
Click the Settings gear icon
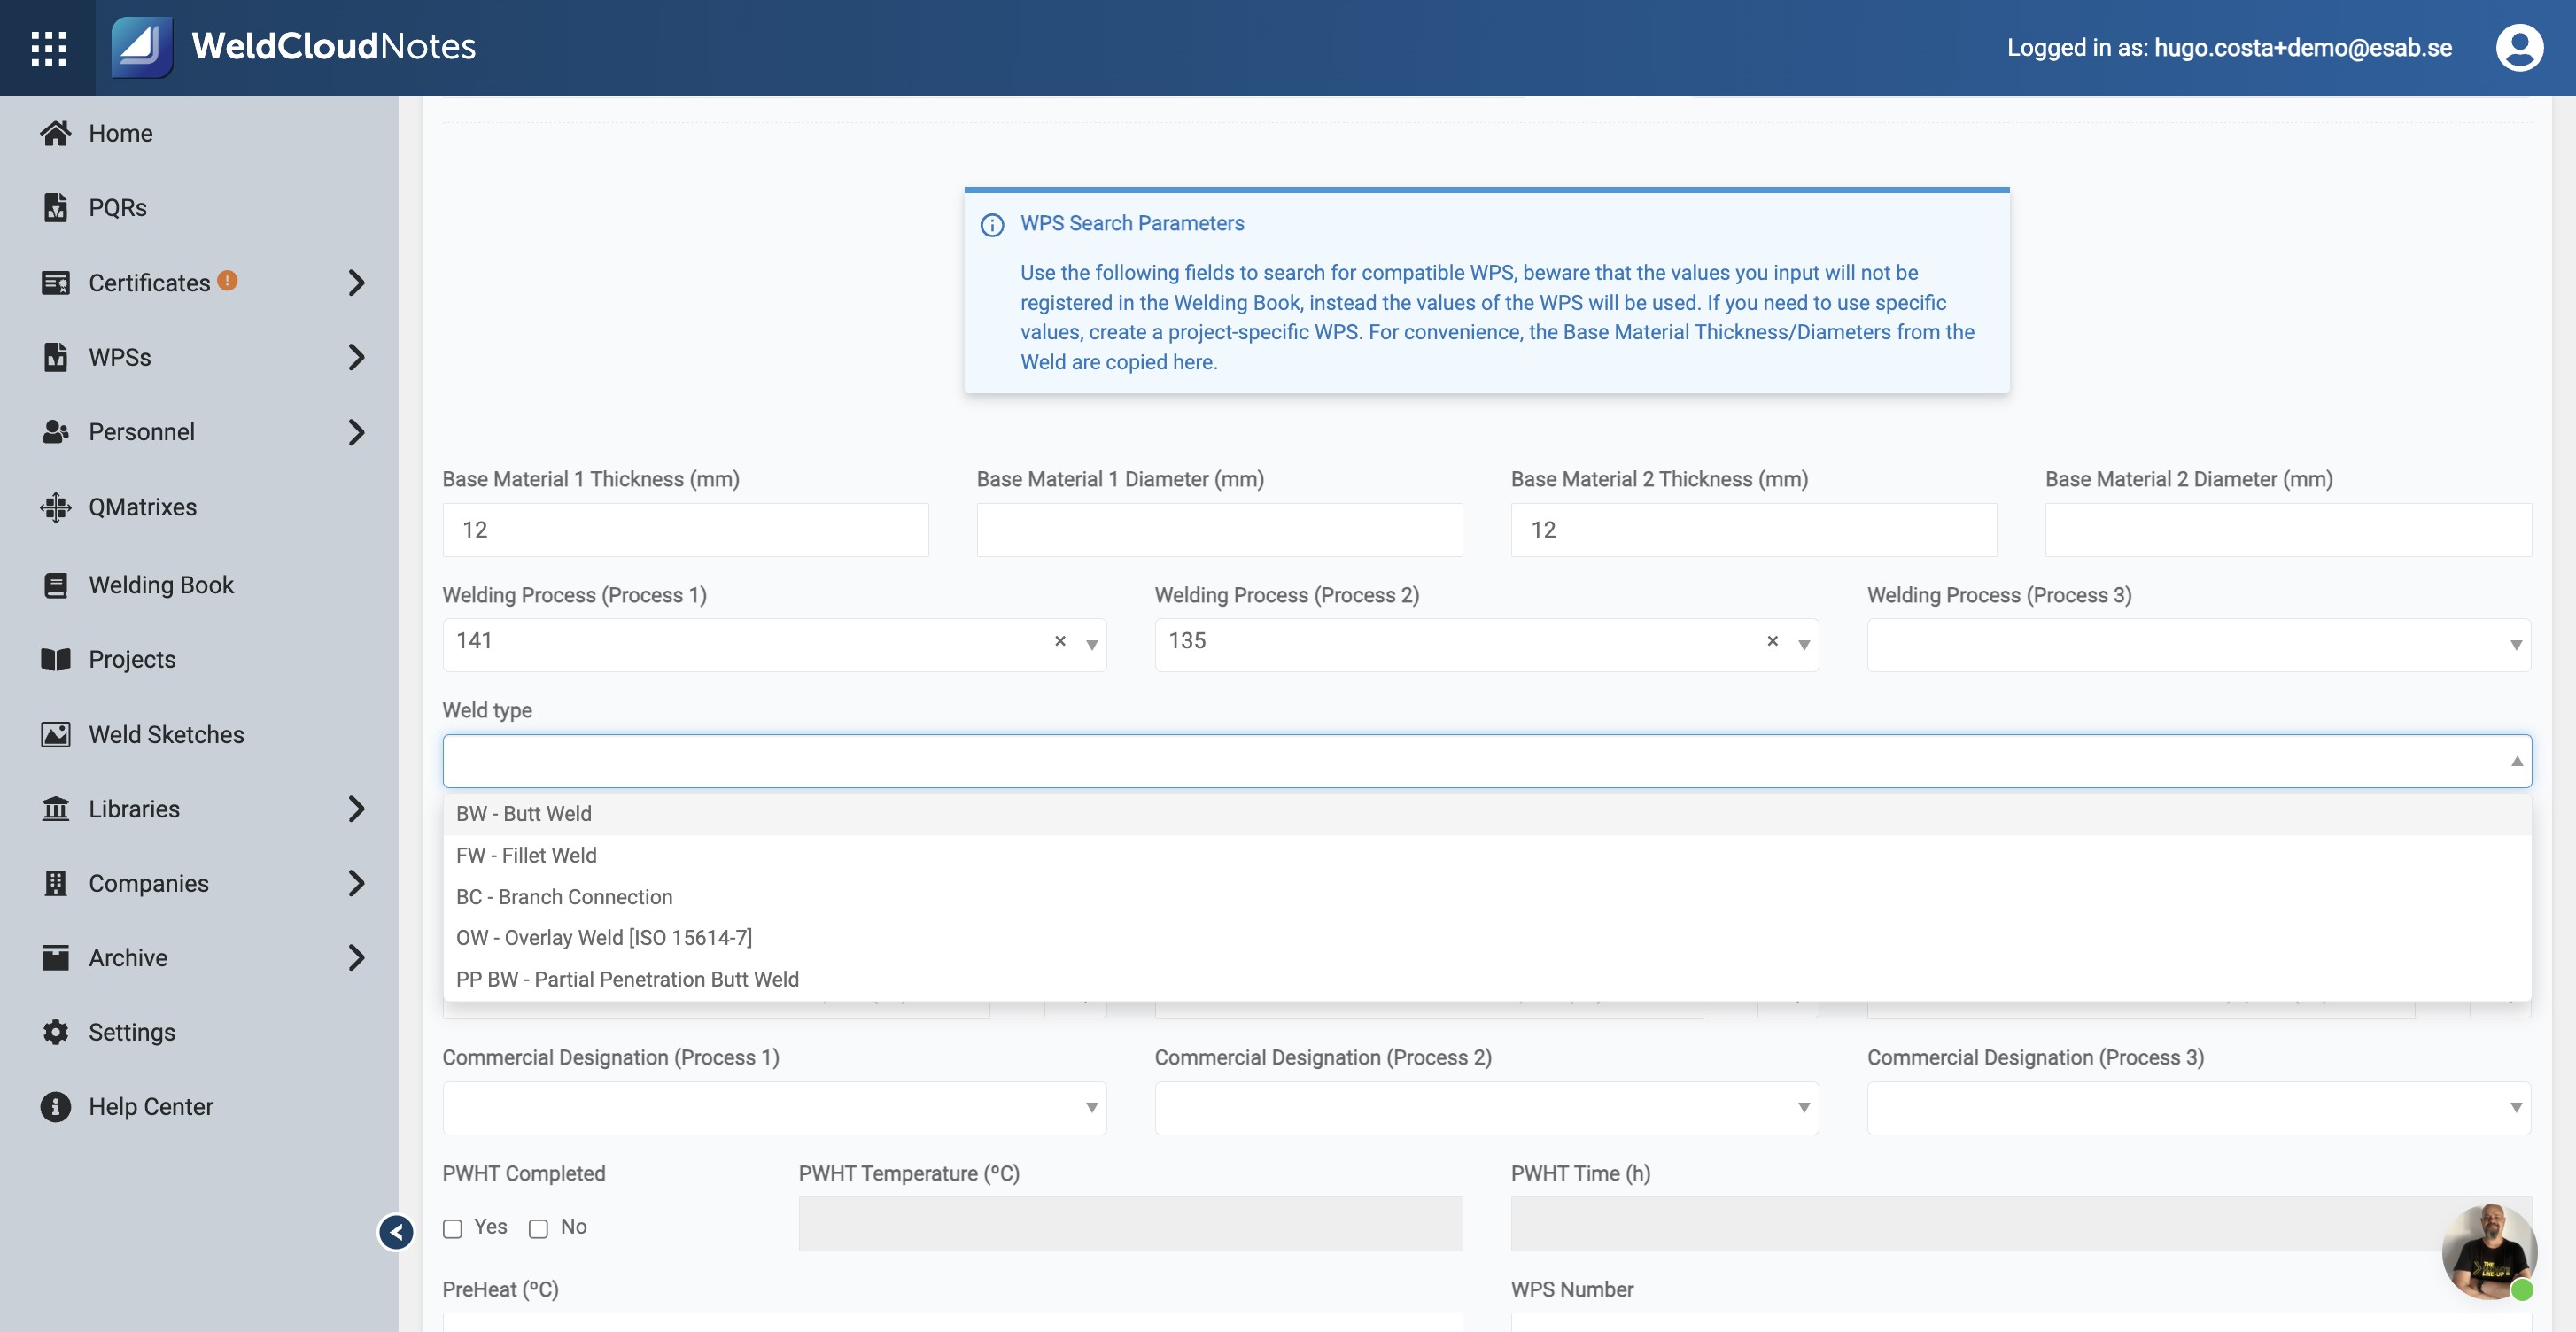(56, 1032)
